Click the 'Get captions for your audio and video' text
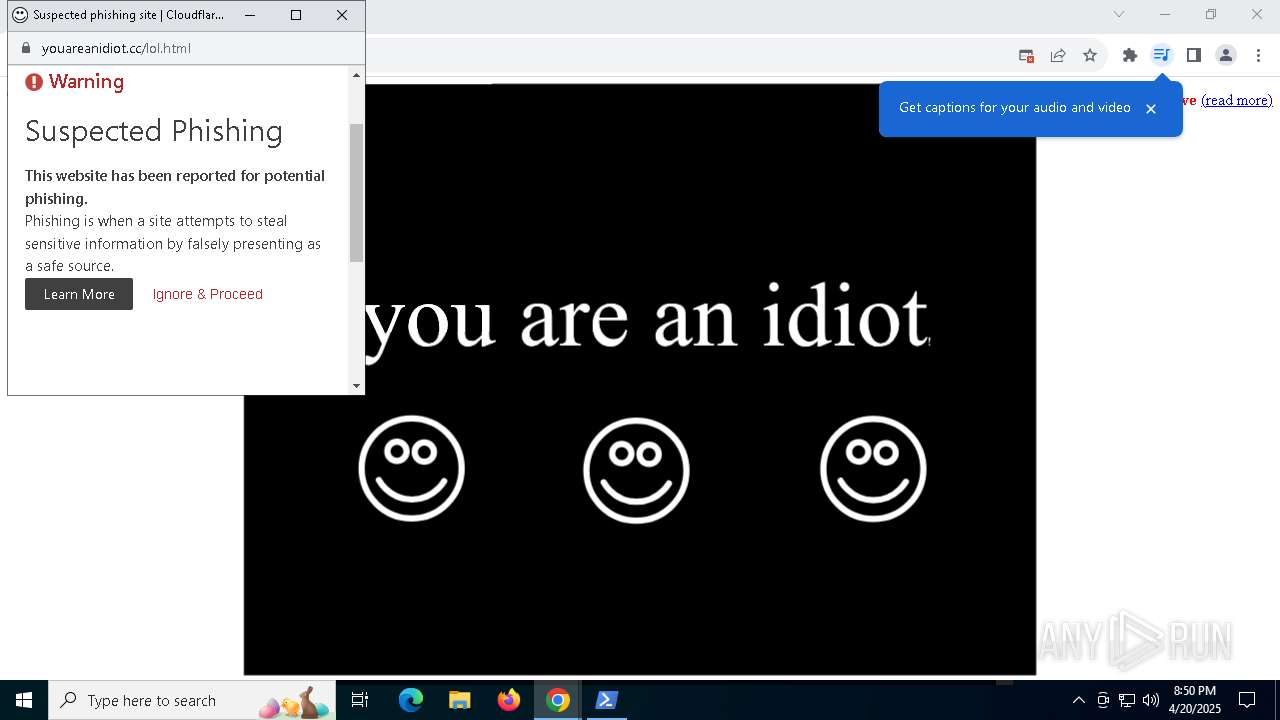This screenshot has width=1280, height=720. click(1015, 107)
